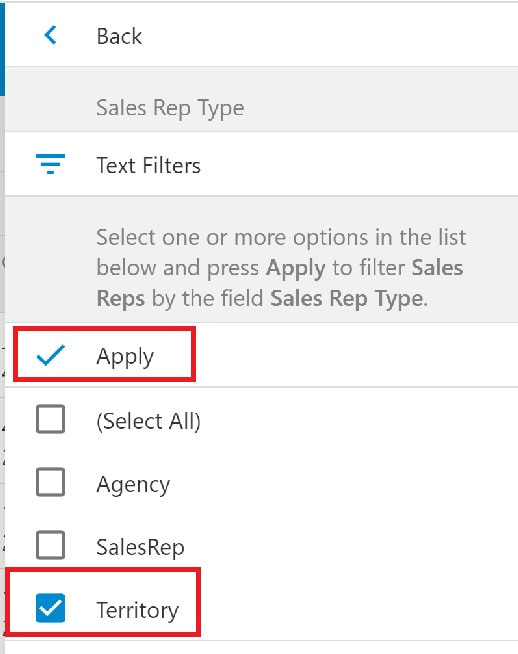This screenshot has width=518, height=654.
Task: Tick the (Select All) checkbox
Action: (50, 419)
